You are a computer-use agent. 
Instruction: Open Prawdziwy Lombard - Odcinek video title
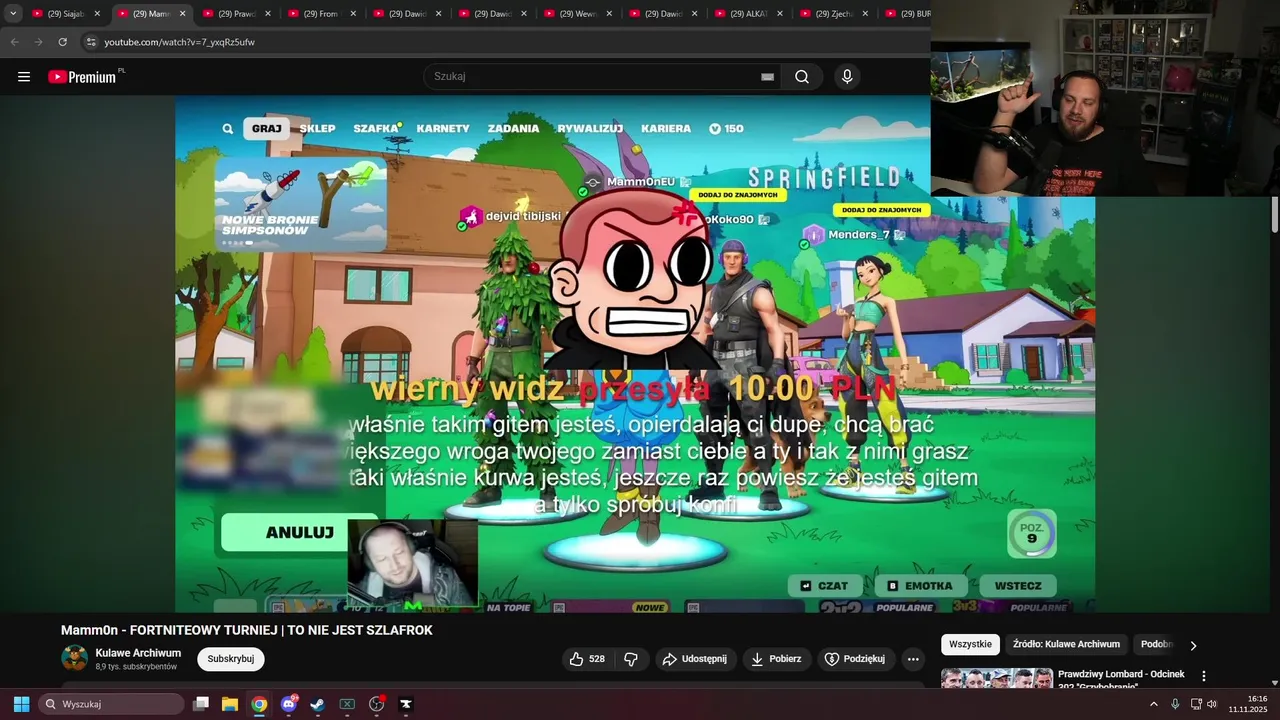[x=1121, y=680]
